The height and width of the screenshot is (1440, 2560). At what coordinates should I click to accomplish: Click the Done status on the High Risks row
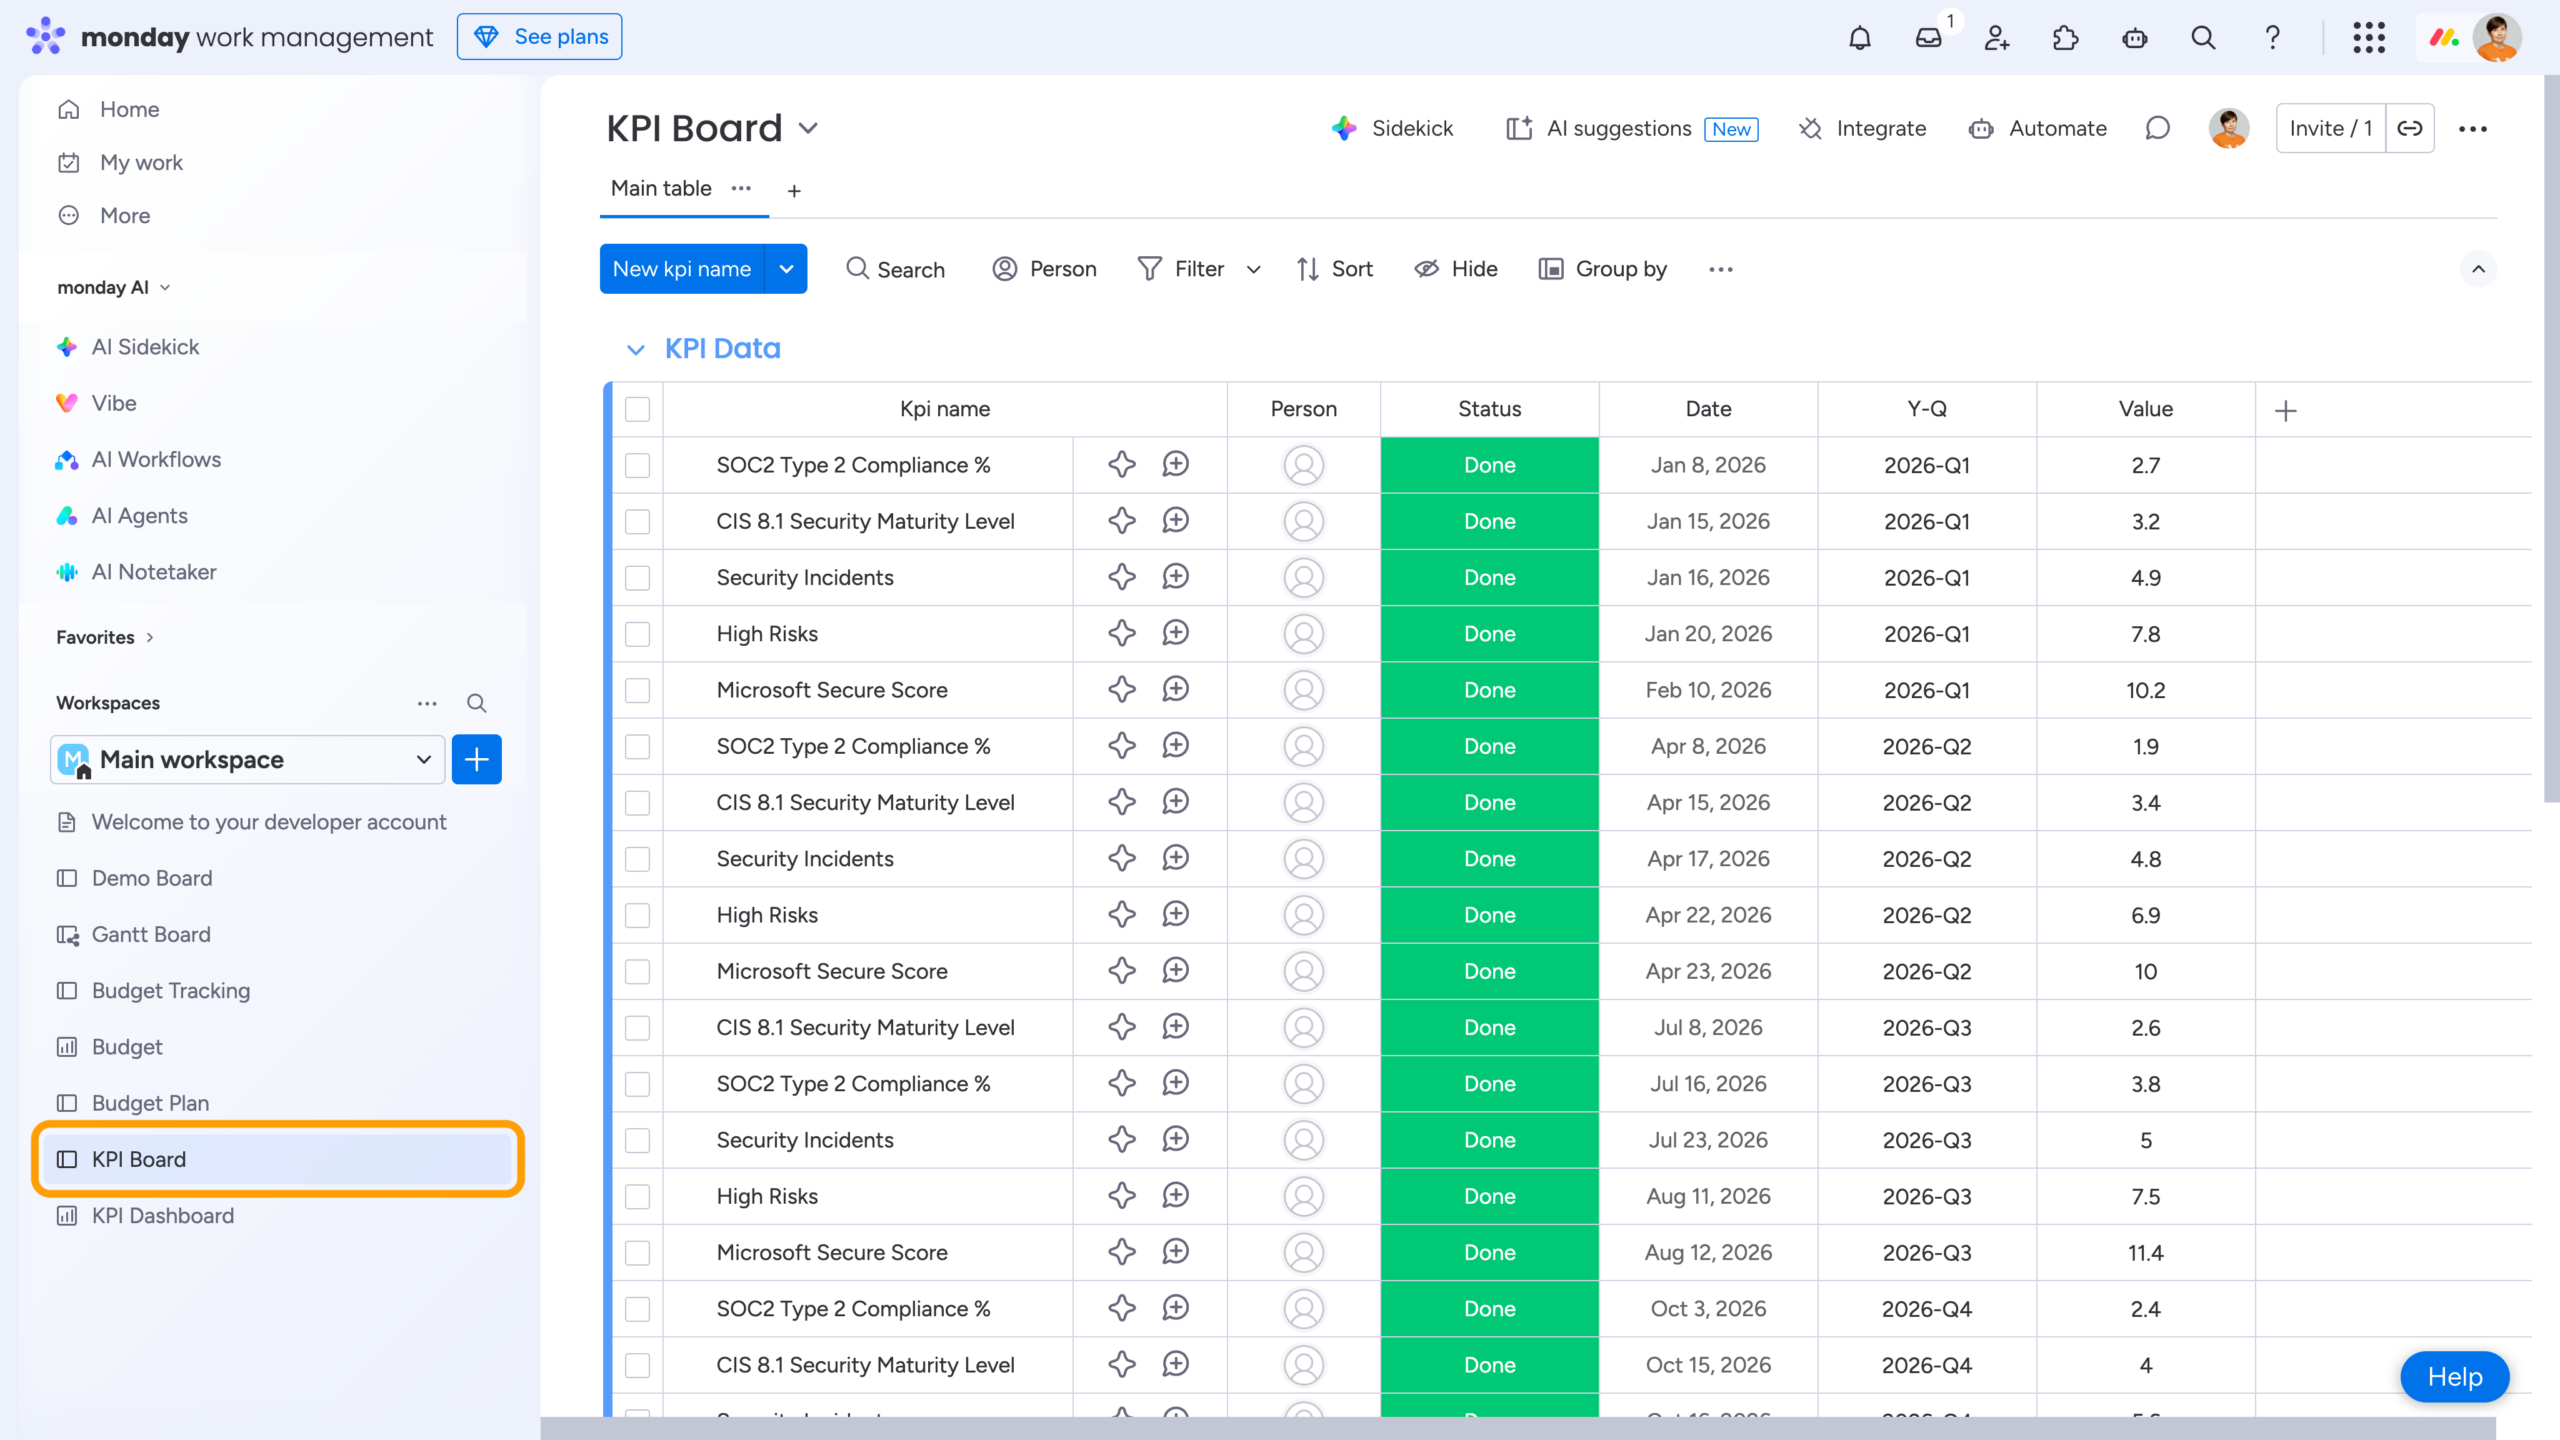click(1488, 633)
